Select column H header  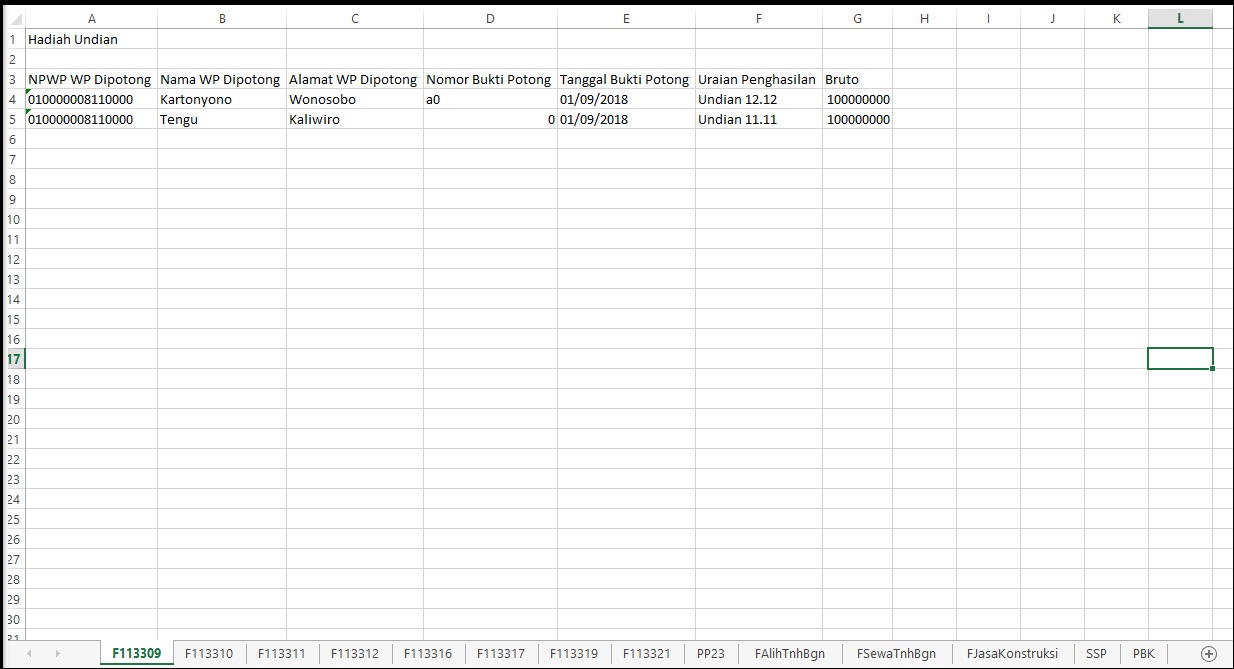click(924, 19)
